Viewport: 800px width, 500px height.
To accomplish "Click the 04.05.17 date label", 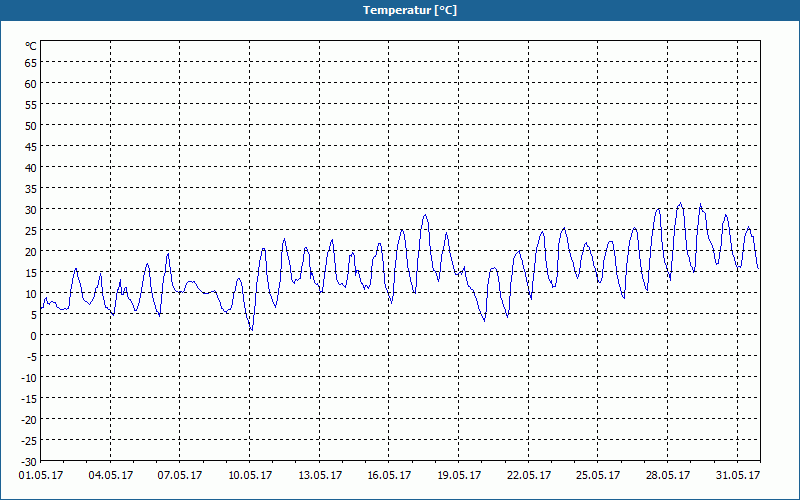I will coord(111,476).
